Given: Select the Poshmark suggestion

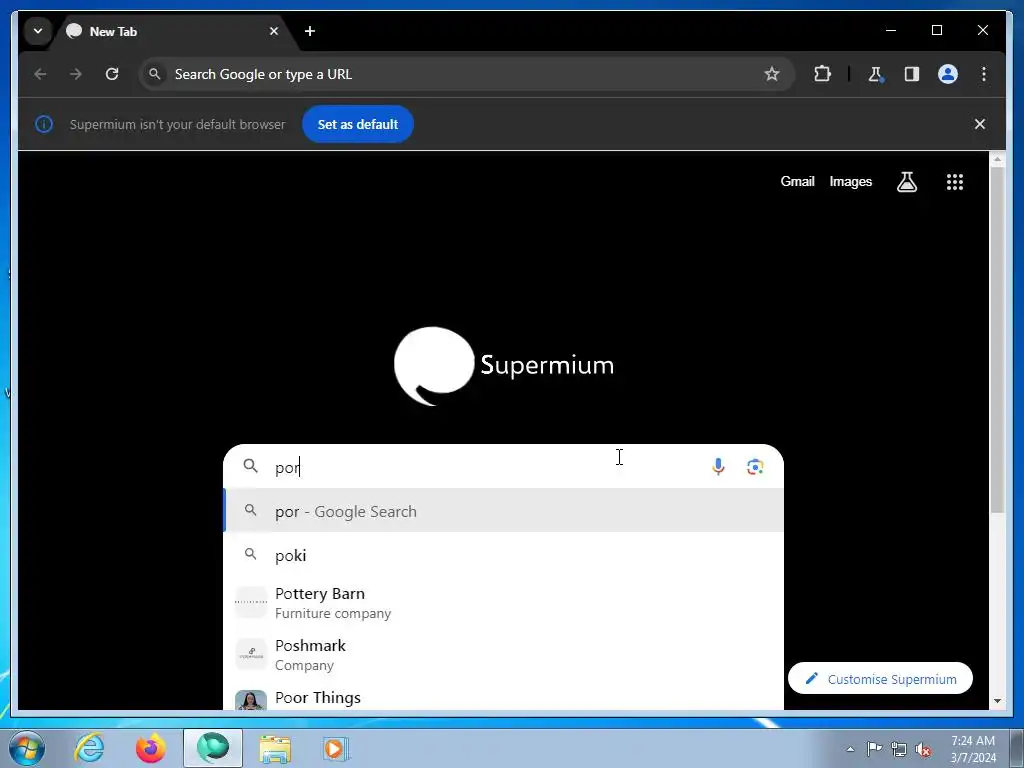Looking at the screenshot, I should coord(503,654).
